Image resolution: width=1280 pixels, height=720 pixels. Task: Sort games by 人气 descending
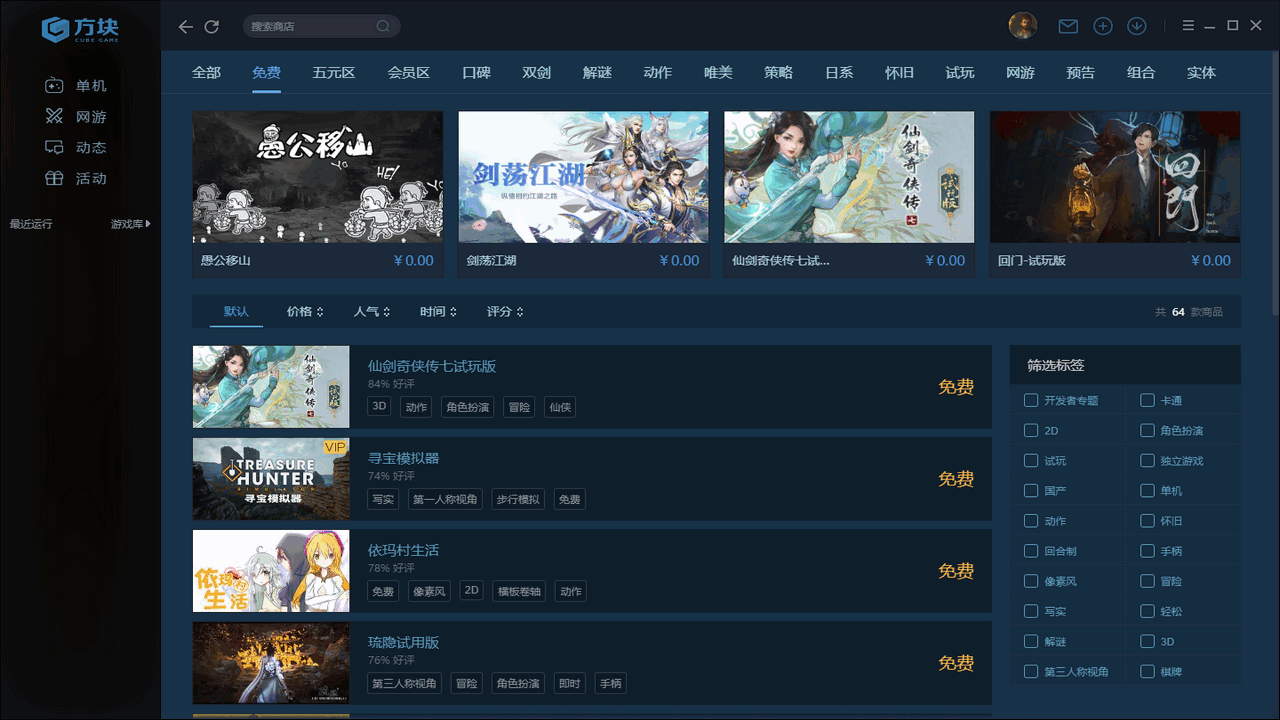371,311
